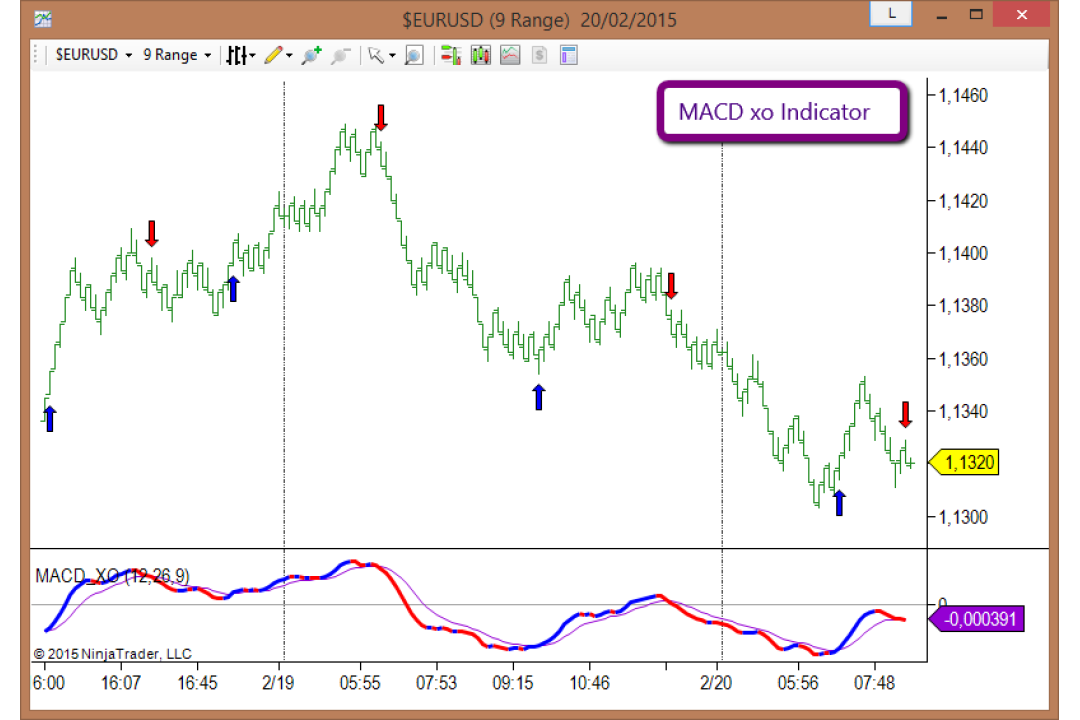Screen dimensions: 1080x720
Task: Click the blue buy arrow near 09:15
Action: click(539, 397)
